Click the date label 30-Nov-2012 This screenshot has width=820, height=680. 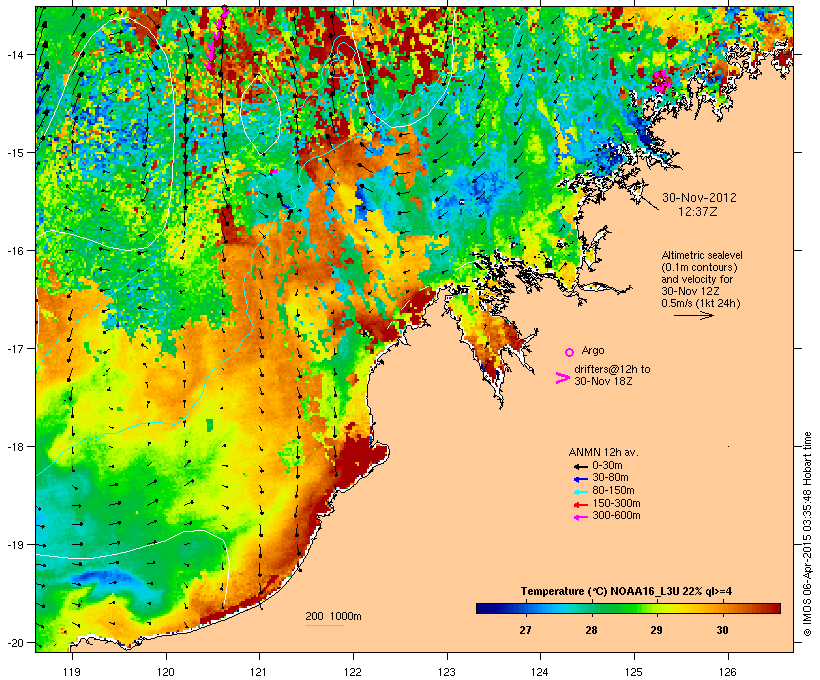click(x=699, y=198)
